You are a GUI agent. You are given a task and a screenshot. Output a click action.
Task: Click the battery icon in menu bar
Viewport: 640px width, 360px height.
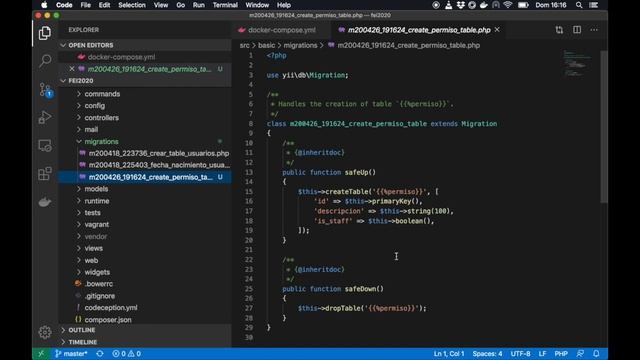tap(523, 5)
